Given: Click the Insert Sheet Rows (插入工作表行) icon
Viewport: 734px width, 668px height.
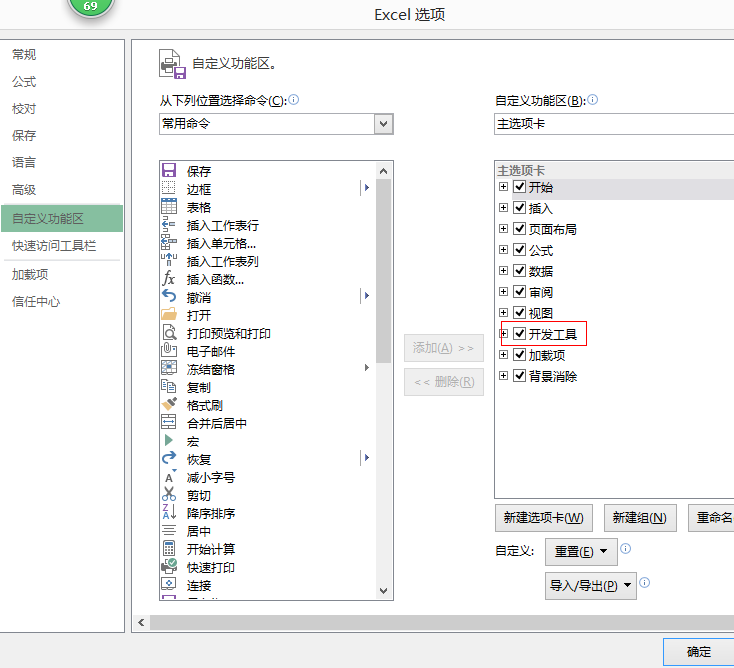Looking at the screenshot, I should coord(169,224).
